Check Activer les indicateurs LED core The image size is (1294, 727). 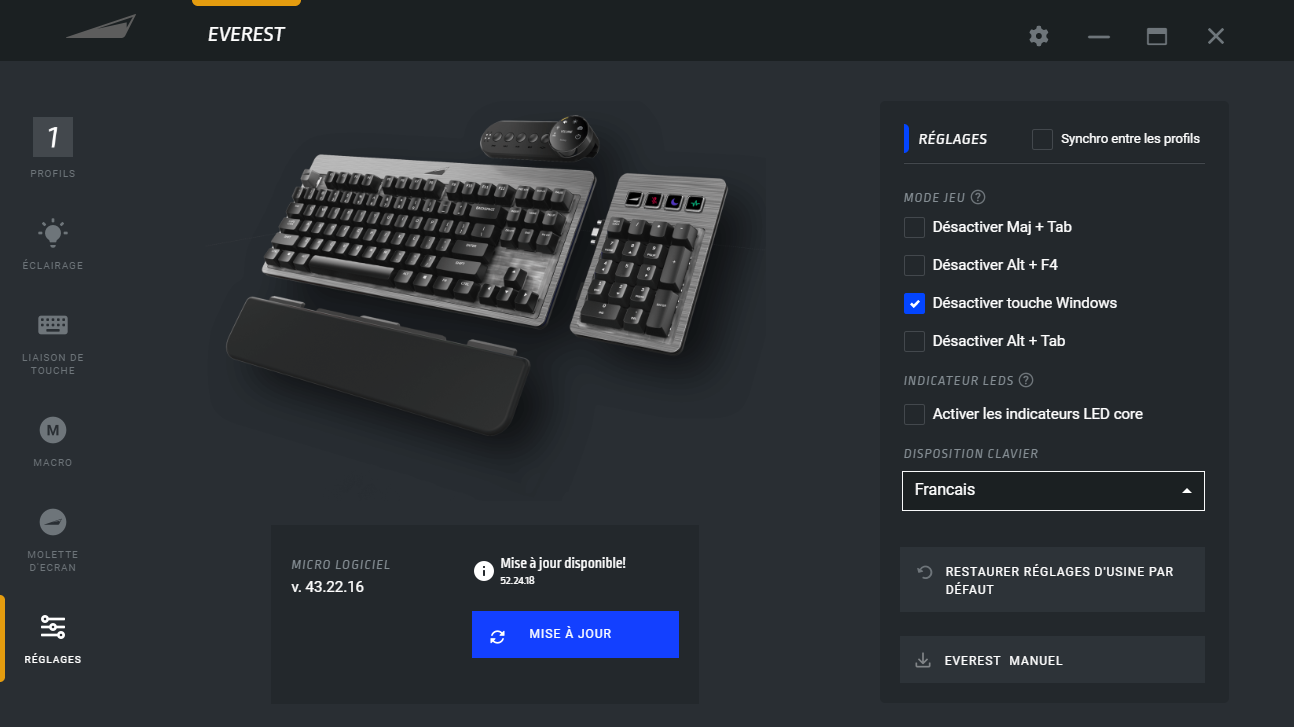point(914,414)
